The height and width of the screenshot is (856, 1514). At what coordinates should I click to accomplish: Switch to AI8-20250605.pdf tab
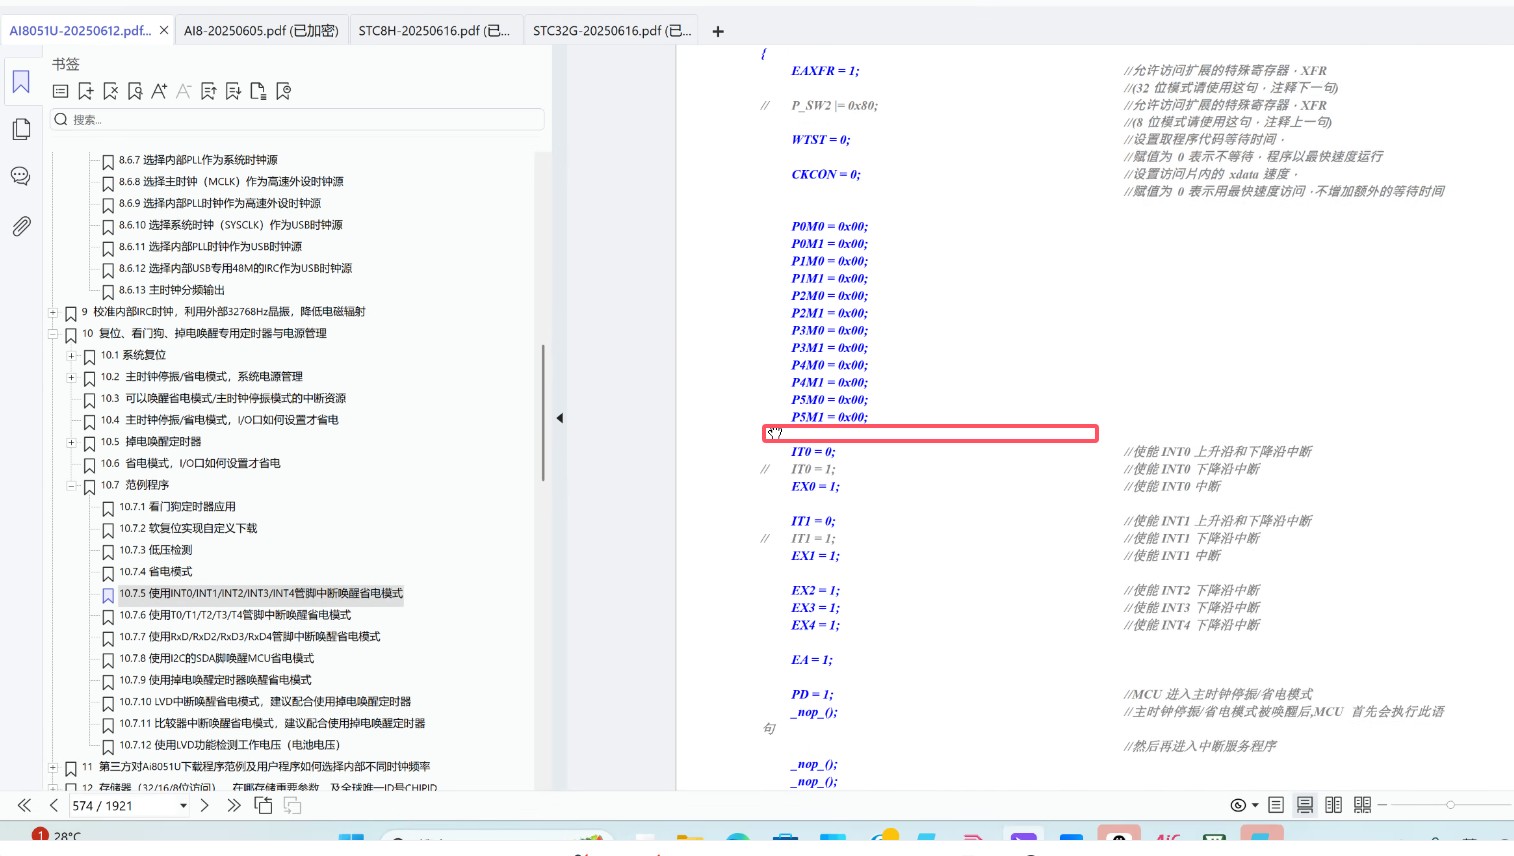pyautogui.click(x=261, y=31)
